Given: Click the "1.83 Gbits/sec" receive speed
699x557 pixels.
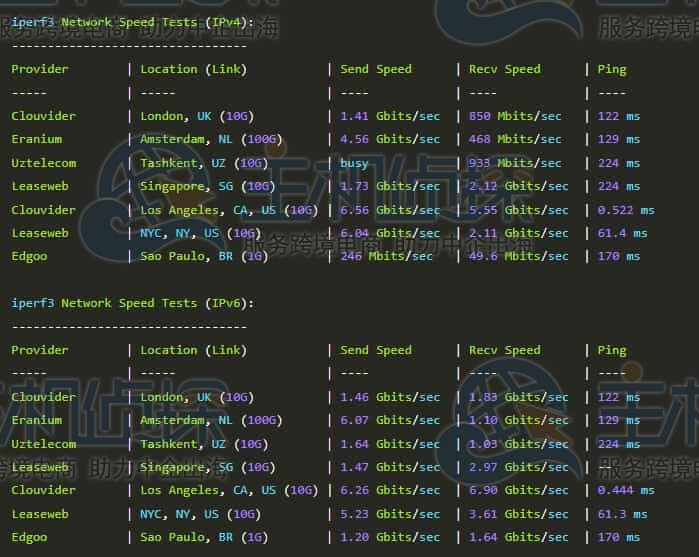Looking at the screenshot, I should pos(518,397).
